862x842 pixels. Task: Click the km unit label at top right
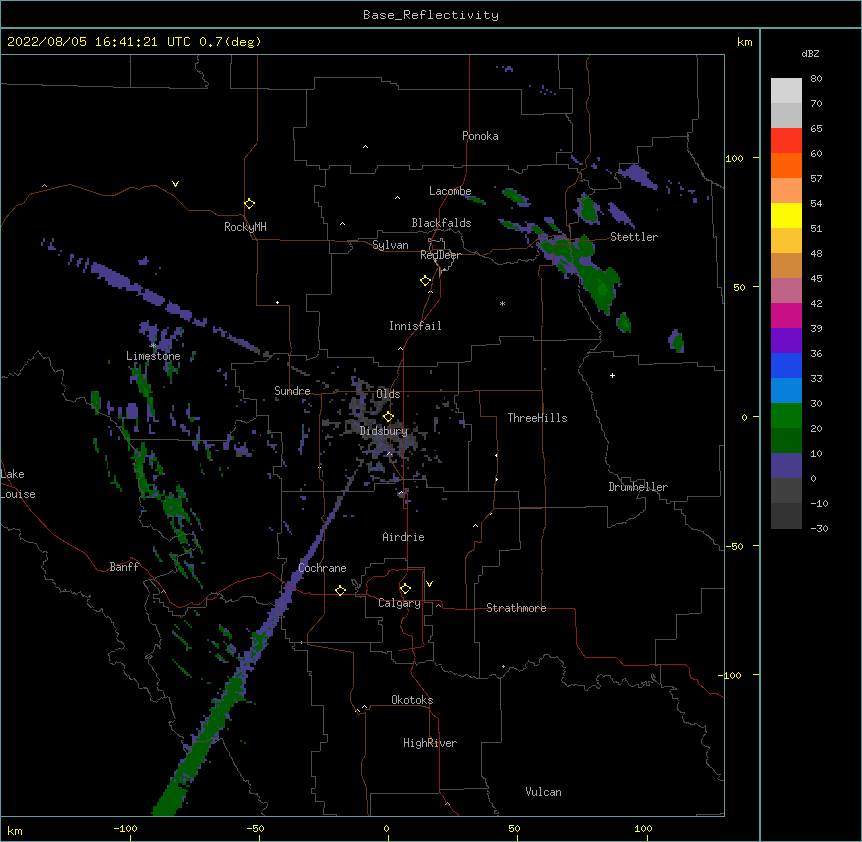(x=744, y=42)
